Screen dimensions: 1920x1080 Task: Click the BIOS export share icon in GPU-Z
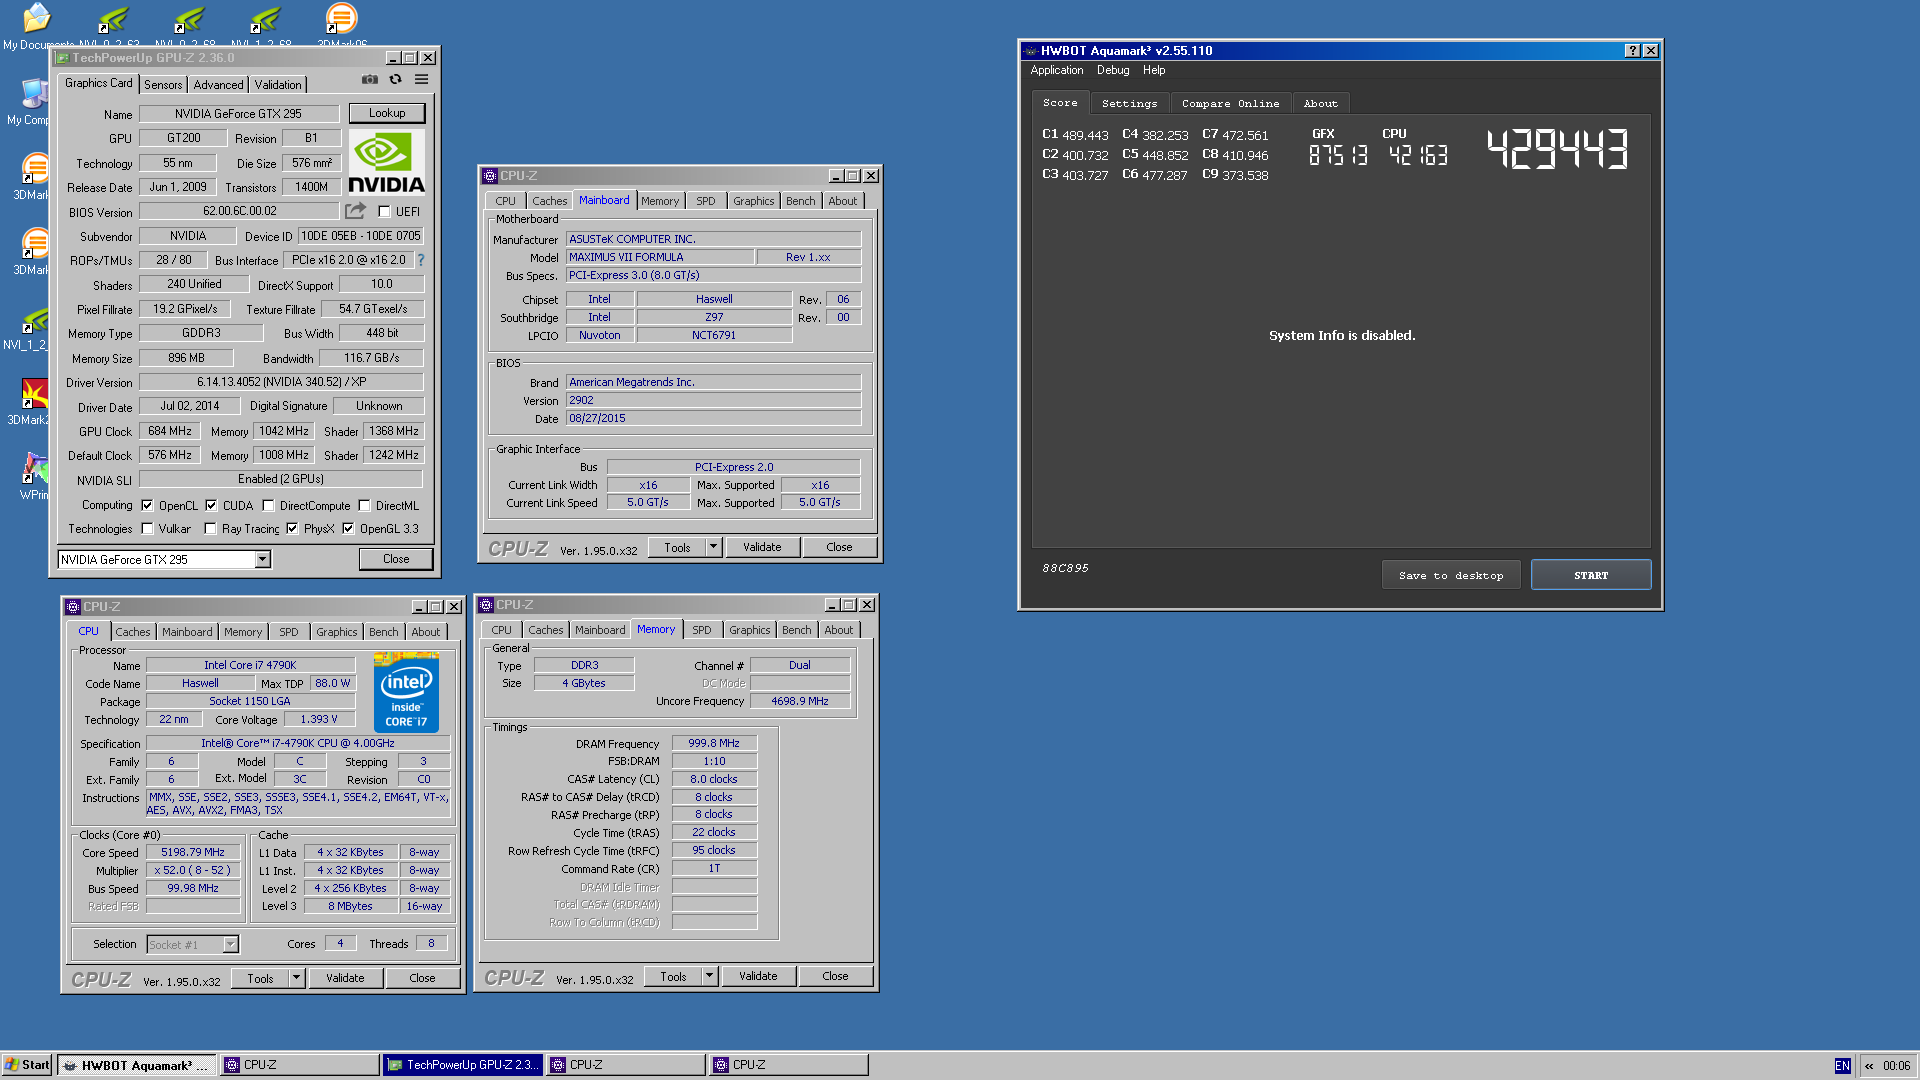click(x=355, y=211)
